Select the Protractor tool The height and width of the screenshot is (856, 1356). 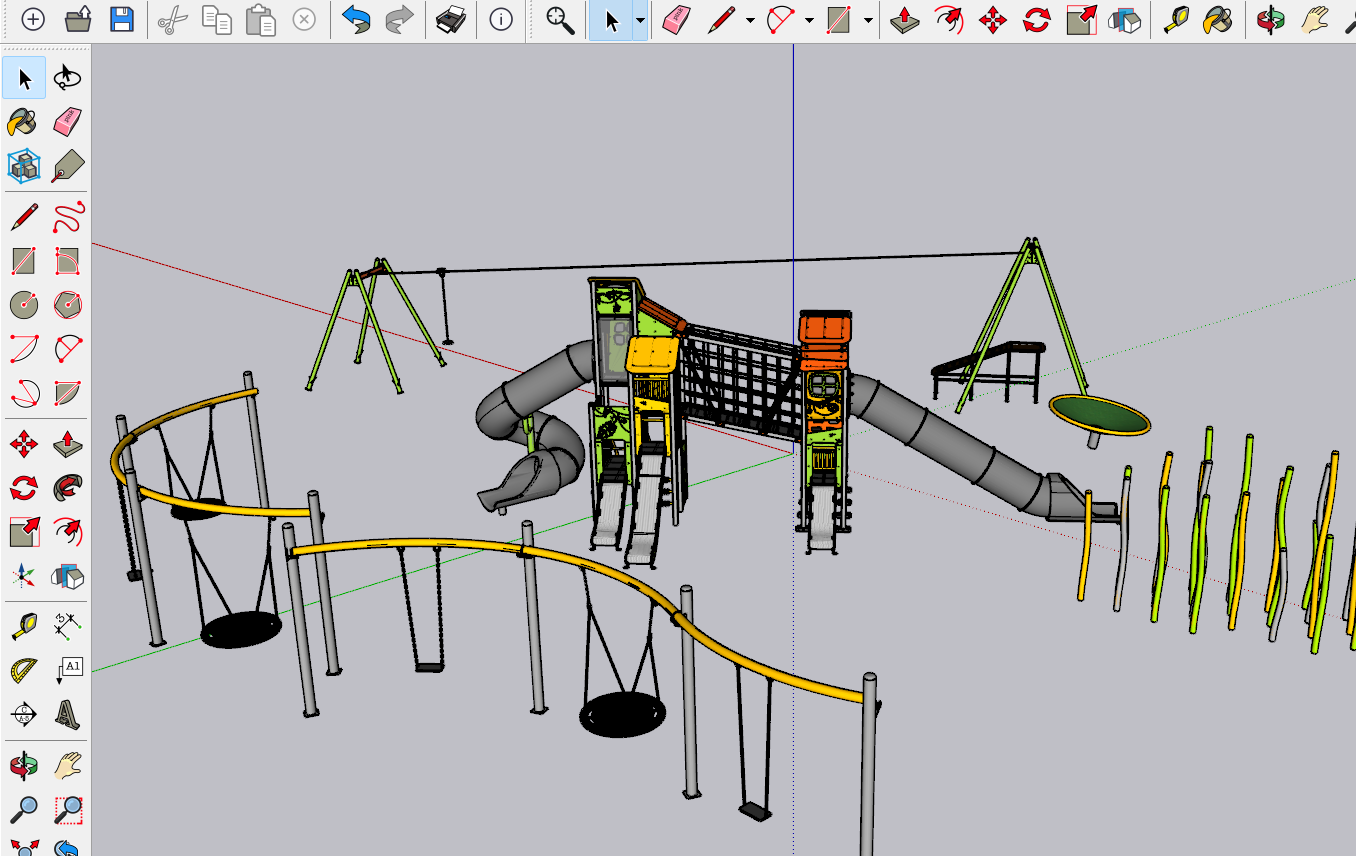tap(24, 670)
